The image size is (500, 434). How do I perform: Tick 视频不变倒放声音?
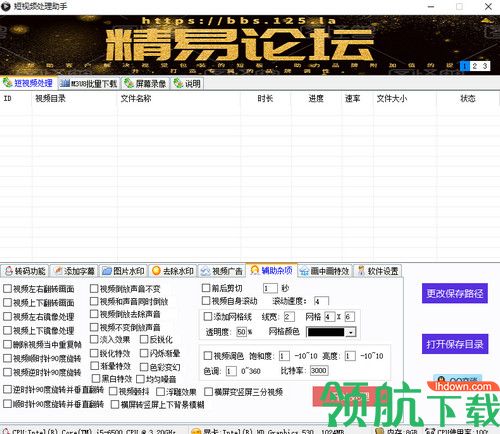coord(94,327)
